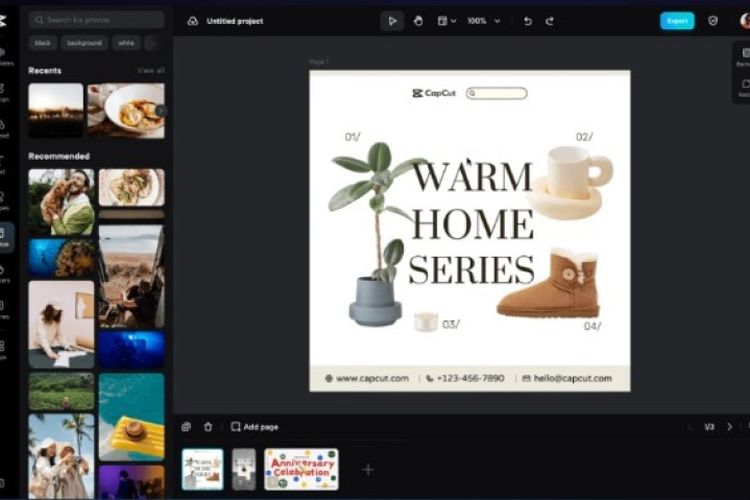Screen dimensions: 750x500
Task: Activate the Hand pan tool
Action: [x=418, y=21]
